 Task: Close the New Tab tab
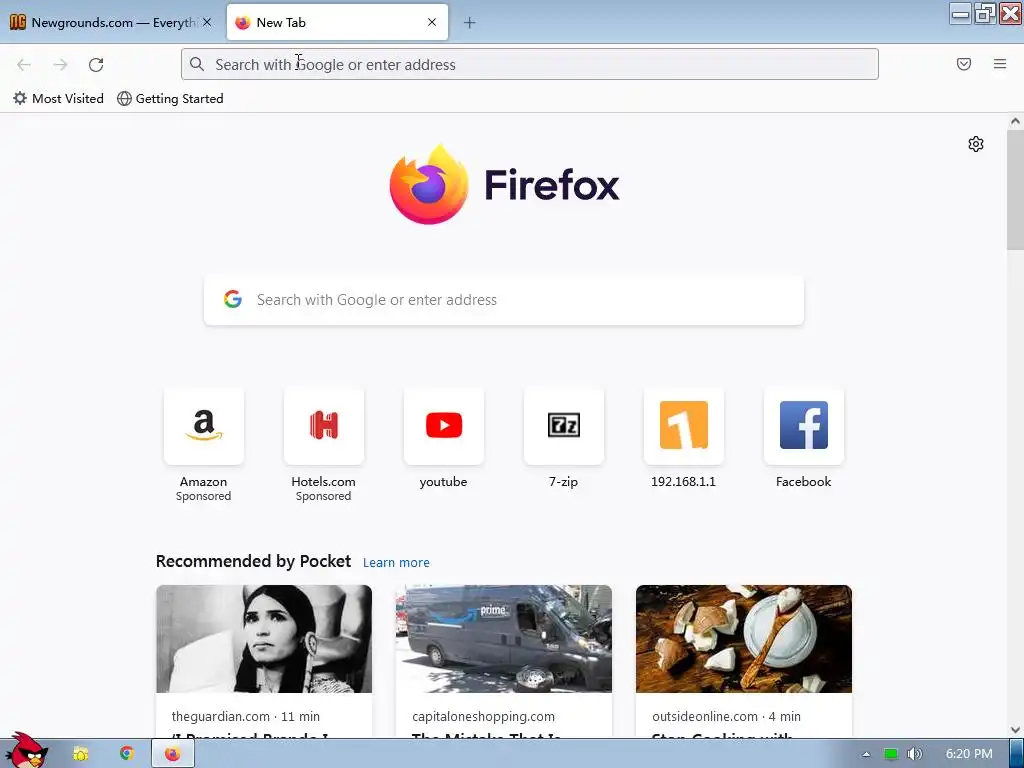click(x=432, y=22)
